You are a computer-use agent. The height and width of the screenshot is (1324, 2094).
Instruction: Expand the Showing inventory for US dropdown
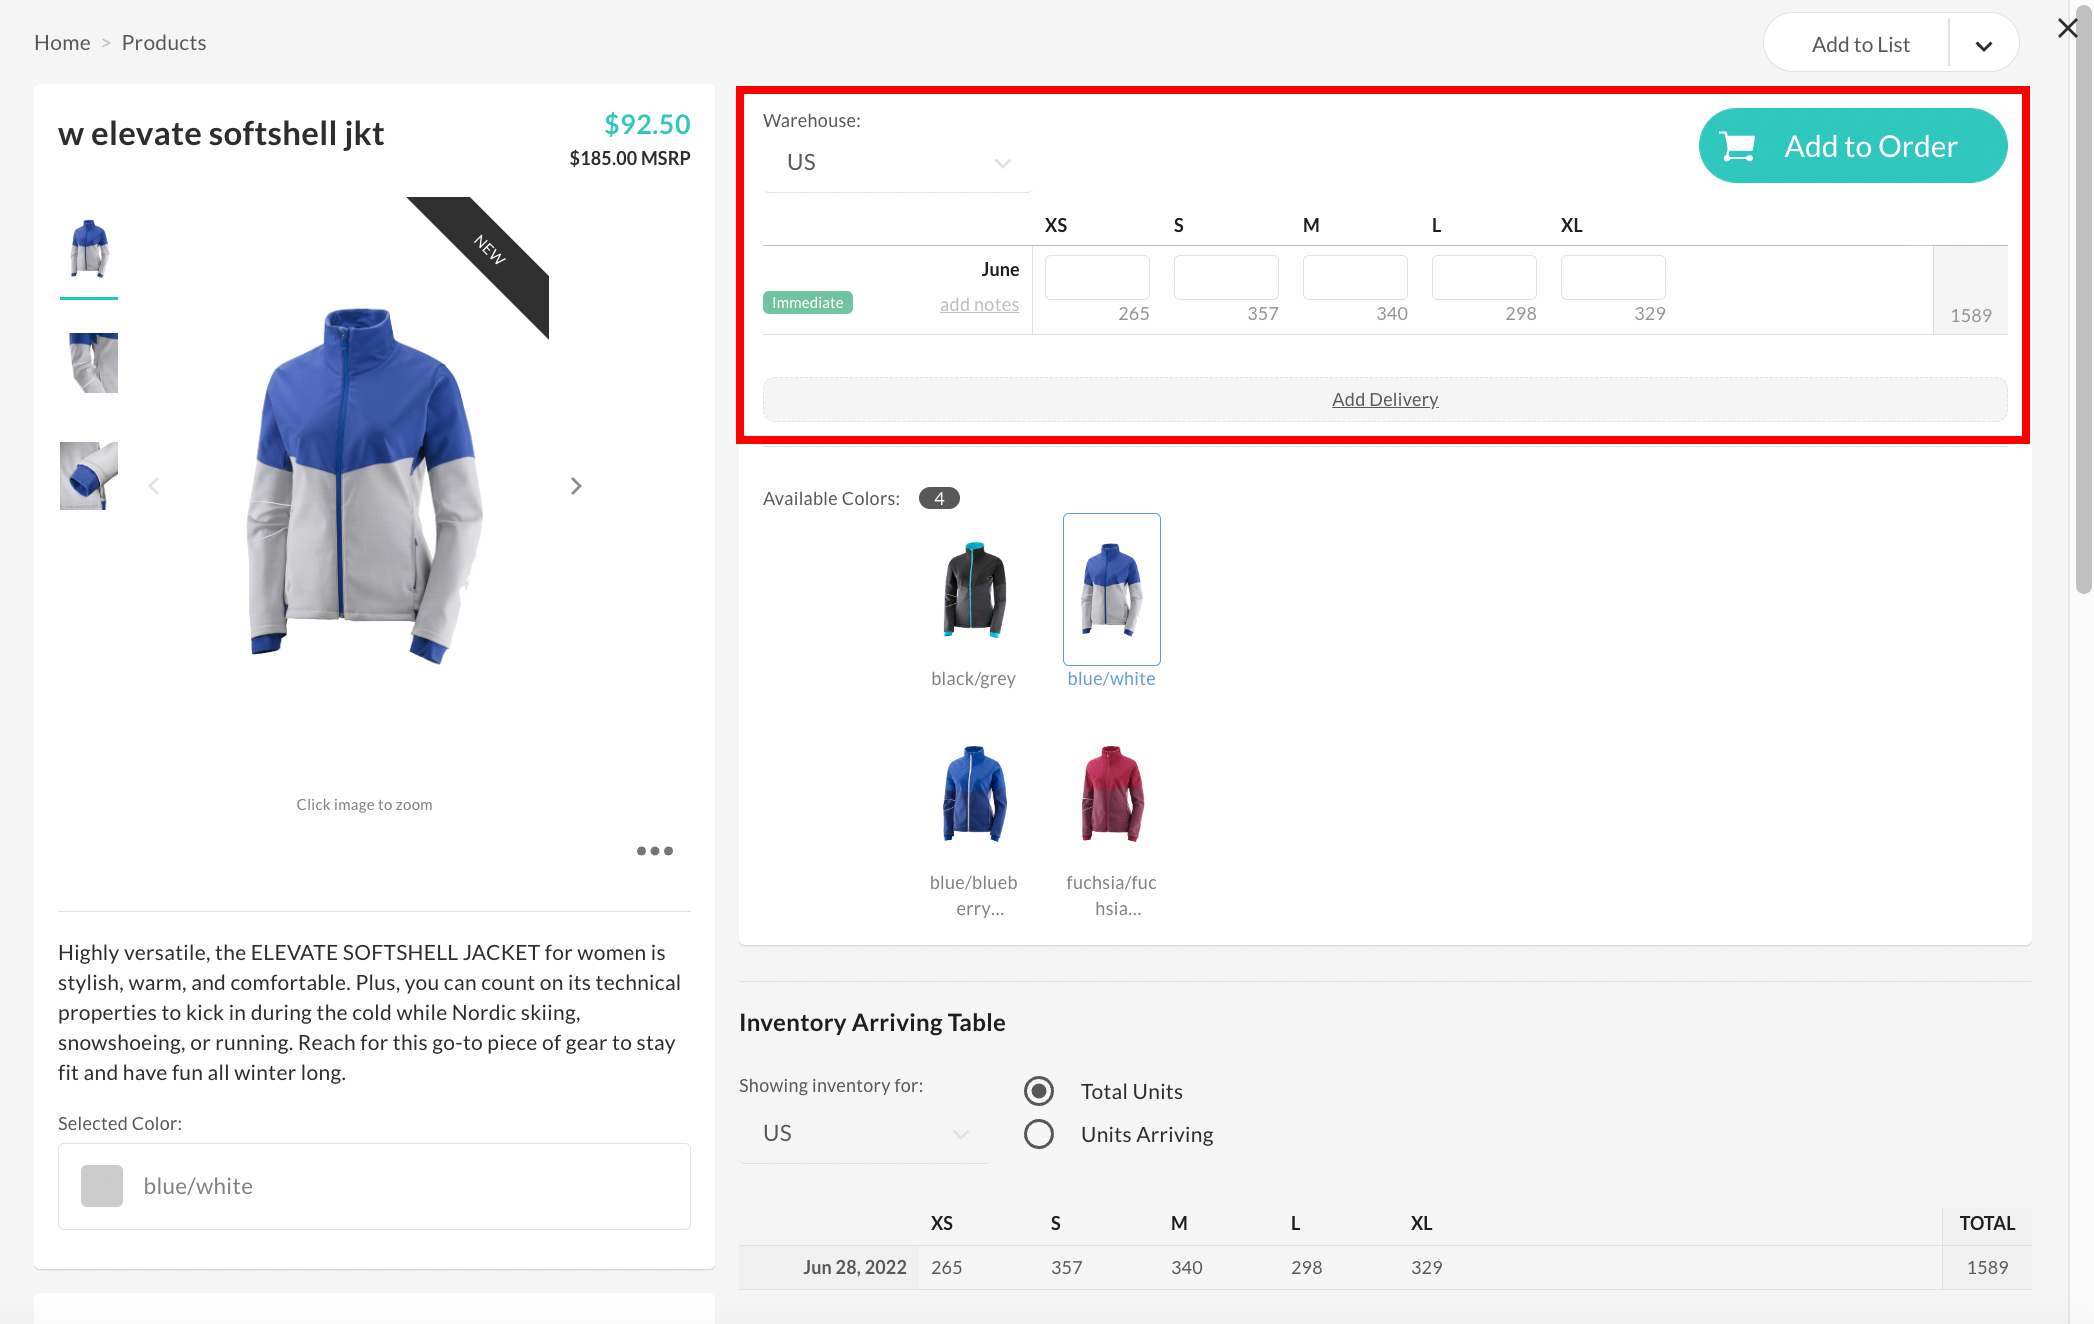pos(864,1133)
